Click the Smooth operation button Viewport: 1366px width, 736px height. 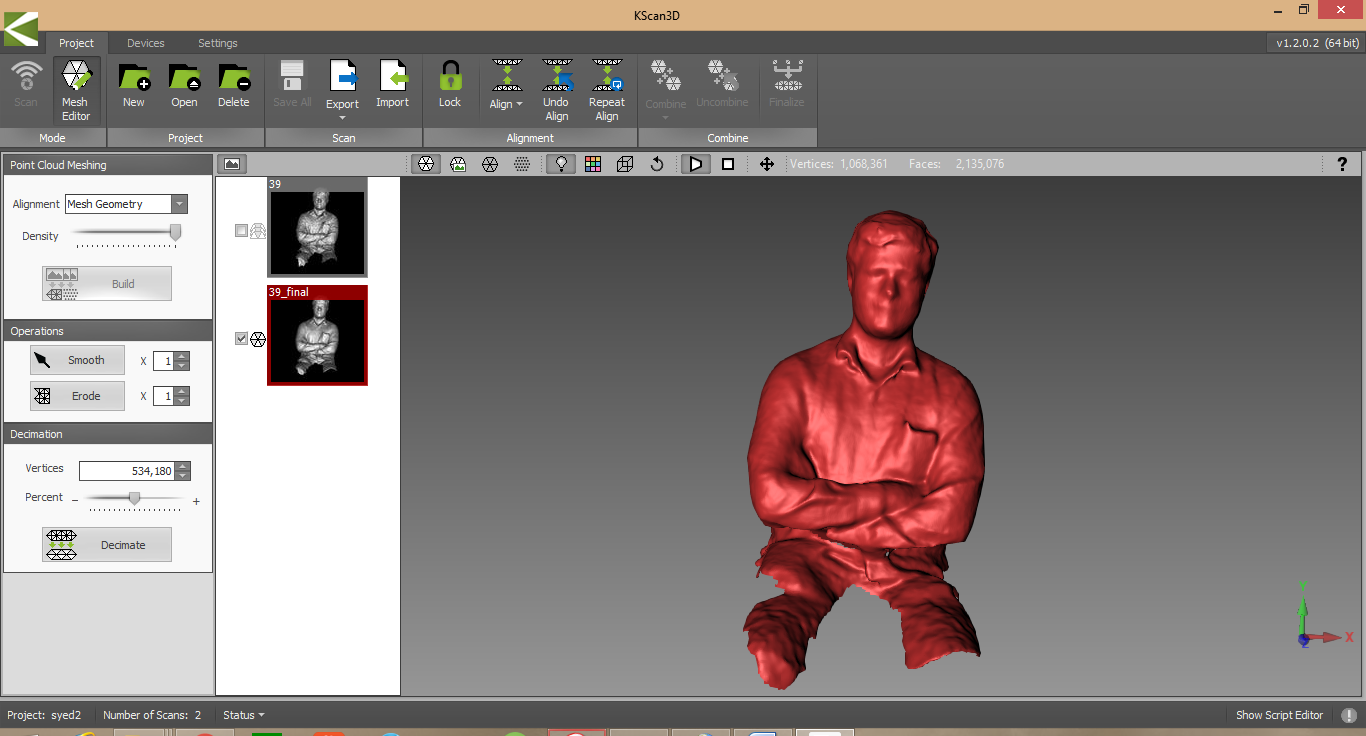pyautogui.click(x=78, y=360)
